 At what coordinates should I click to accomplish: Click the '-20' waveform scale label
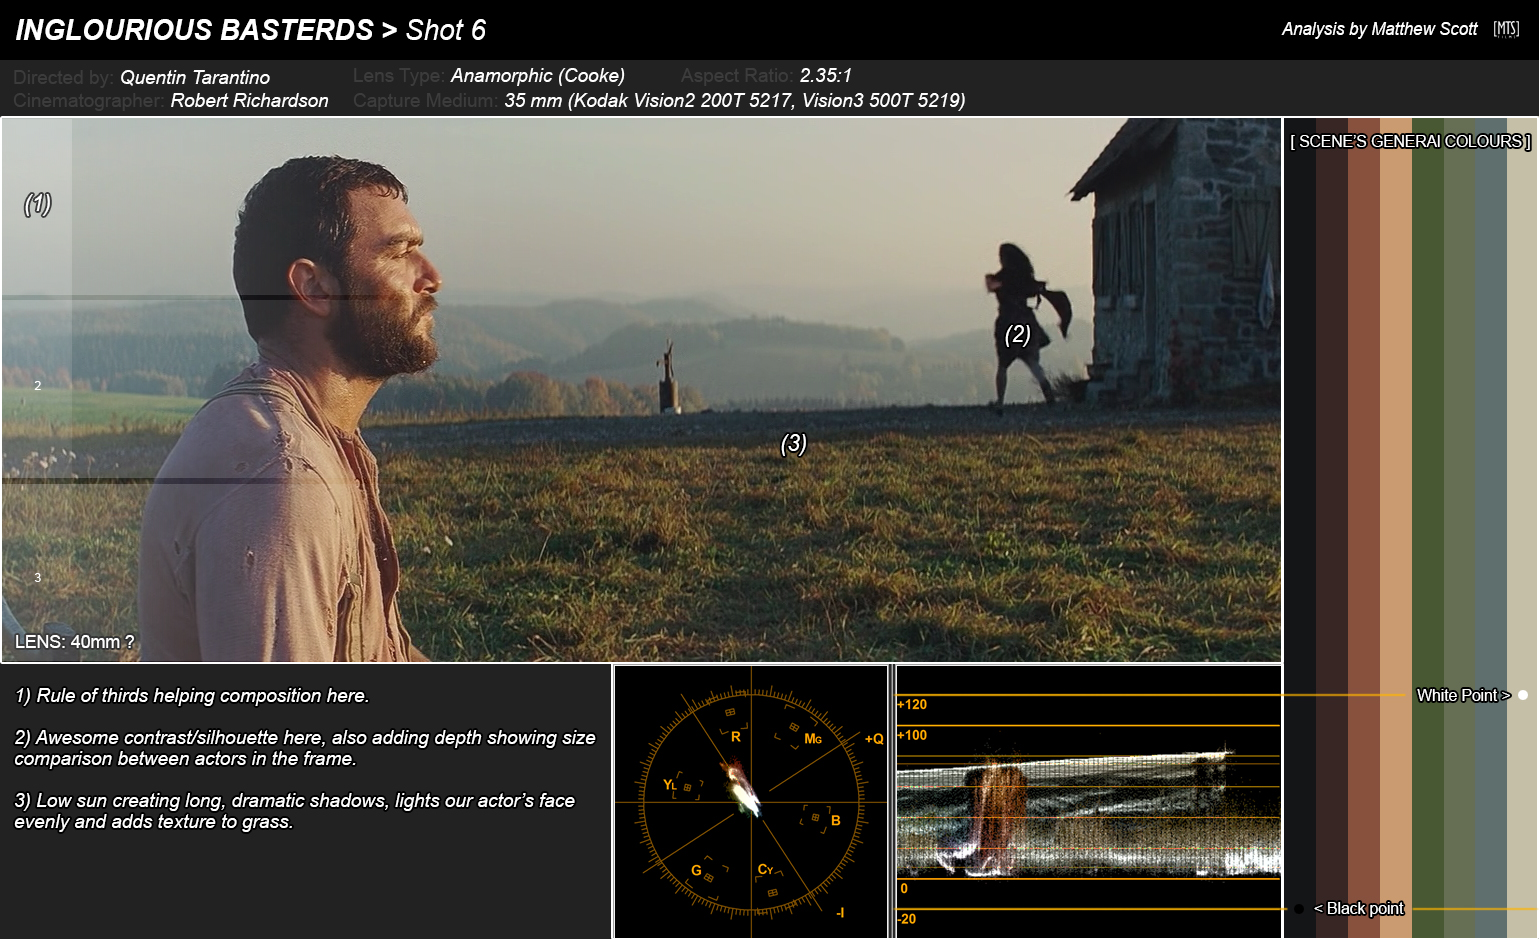pos(907,919)
